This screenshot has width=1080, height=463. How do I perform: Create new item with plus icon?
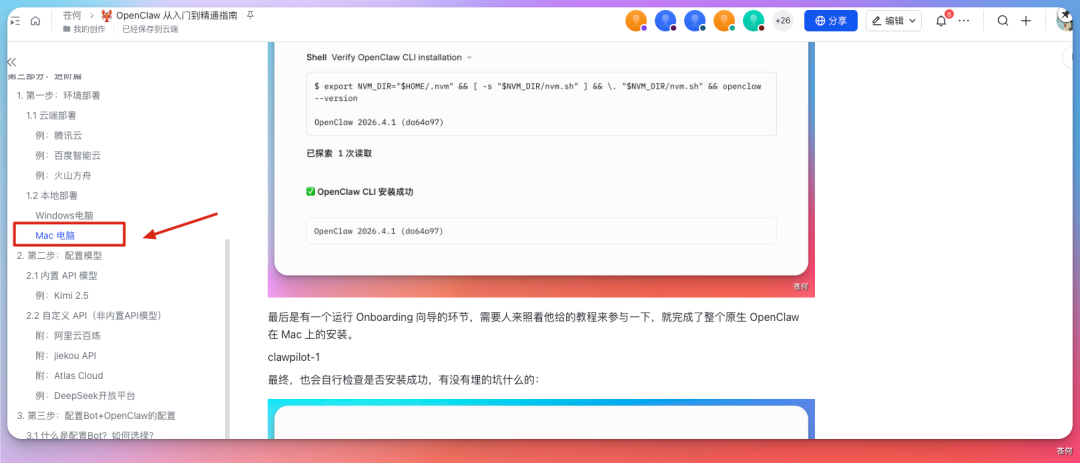[1026, 21]
